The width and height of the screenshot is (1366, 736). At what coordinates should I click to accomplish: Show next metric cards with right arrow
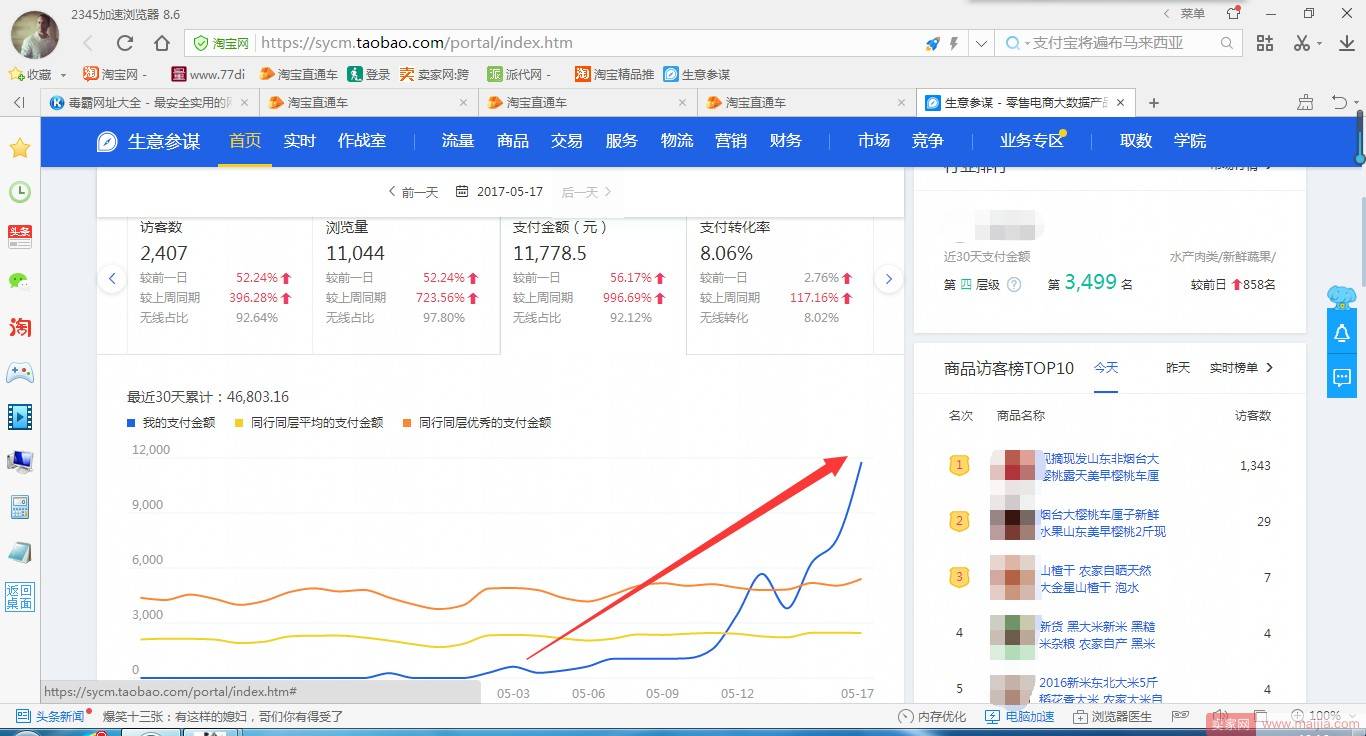tap(888, 279)
